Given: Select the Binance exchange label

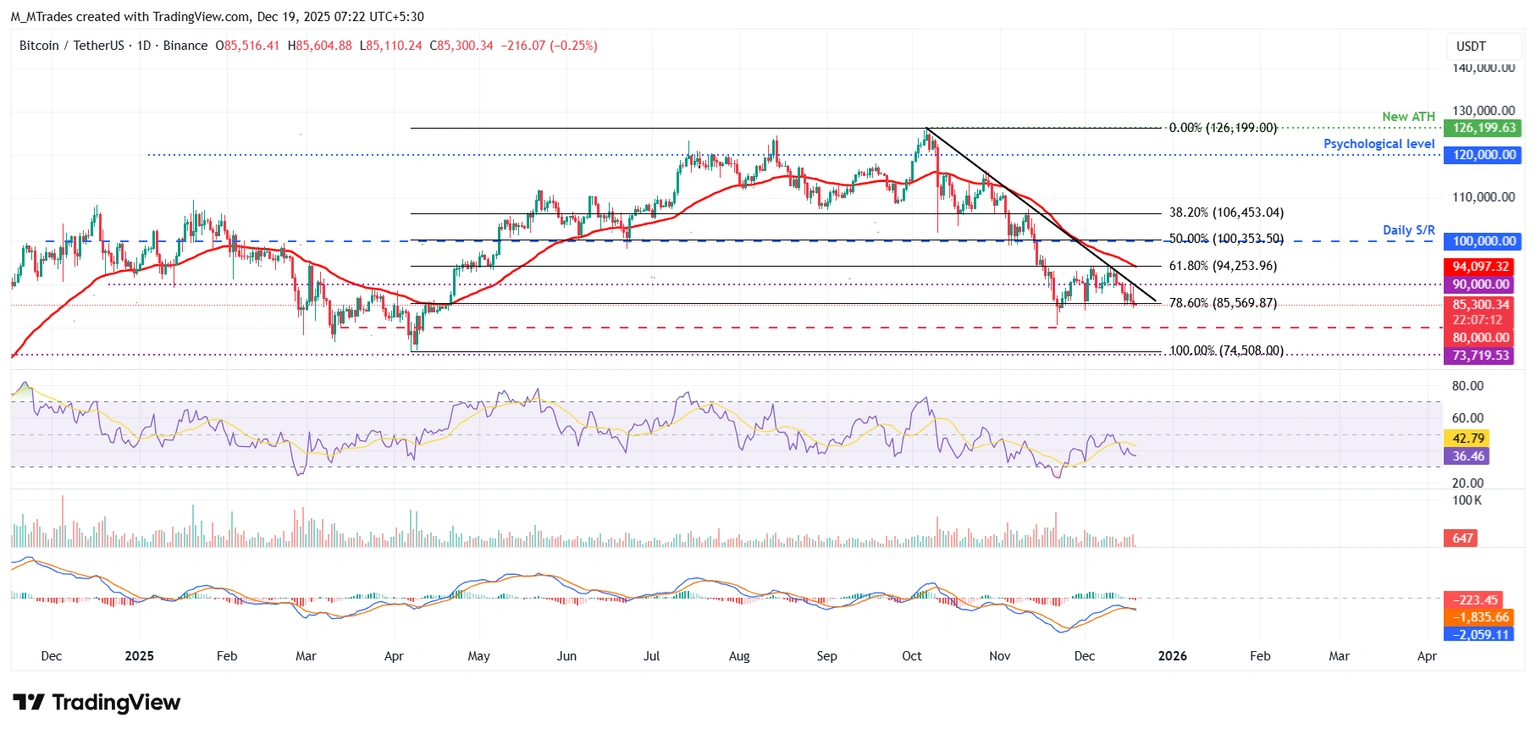Looking at the screenshot, I should pyautogui.click(x=185, y=45).
